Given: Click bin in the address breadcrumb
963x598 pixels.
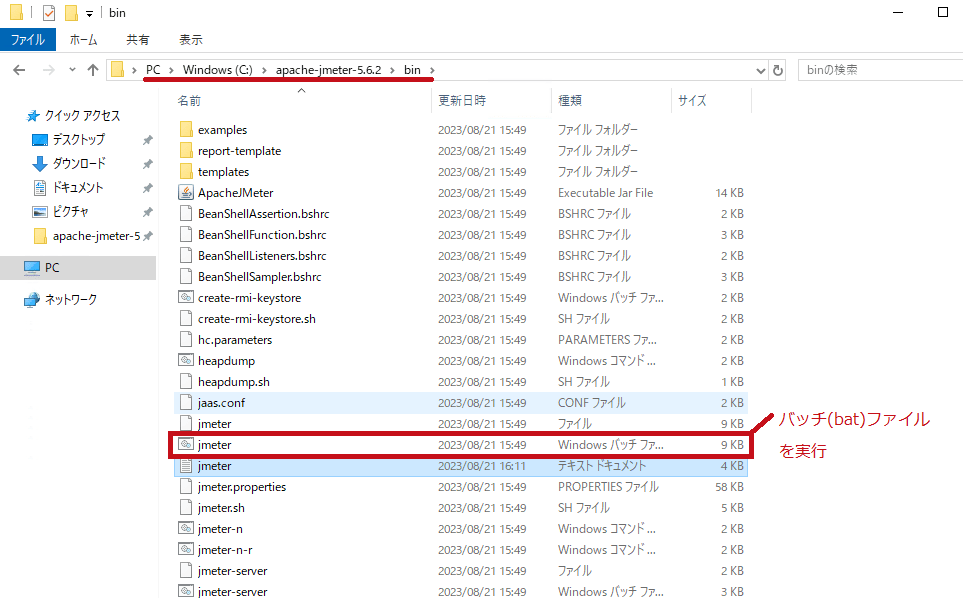Looking at the screenshot, I should coord(412,70).
